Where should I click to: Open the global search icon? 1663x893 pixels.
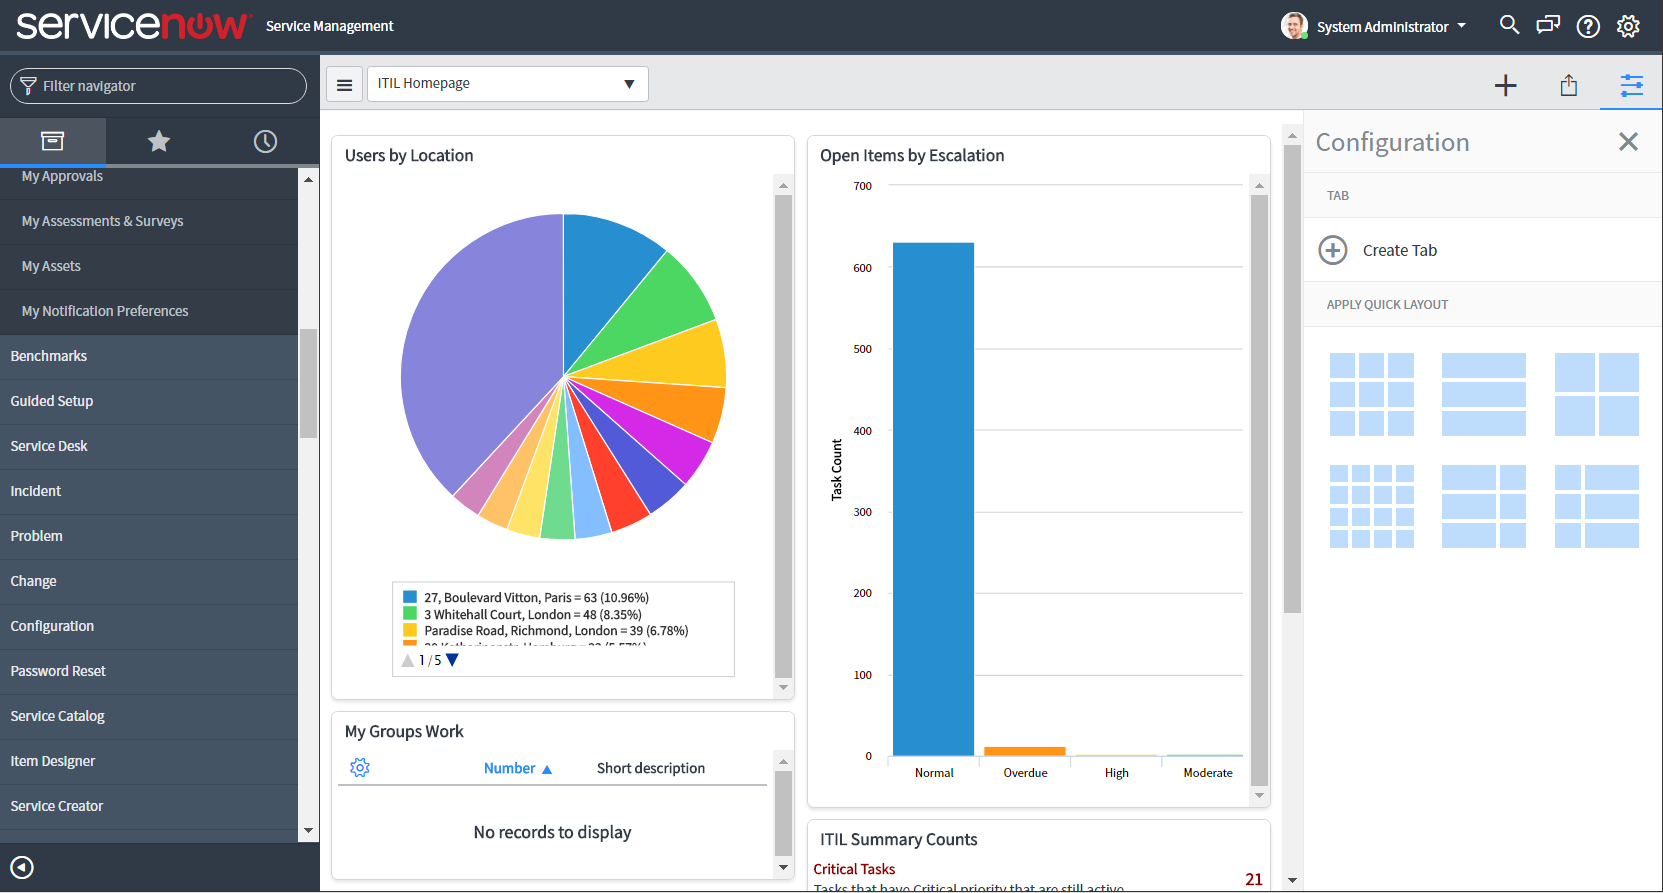click(1509, 25)
